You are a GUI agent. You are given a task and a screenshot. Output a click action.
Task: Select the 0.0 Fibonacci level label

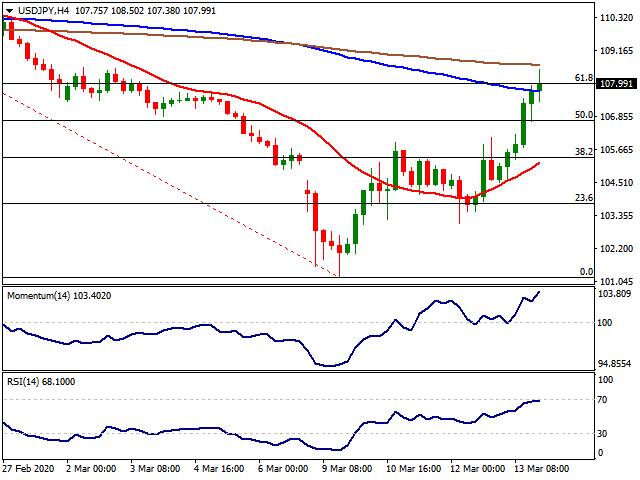pos(586,272)
